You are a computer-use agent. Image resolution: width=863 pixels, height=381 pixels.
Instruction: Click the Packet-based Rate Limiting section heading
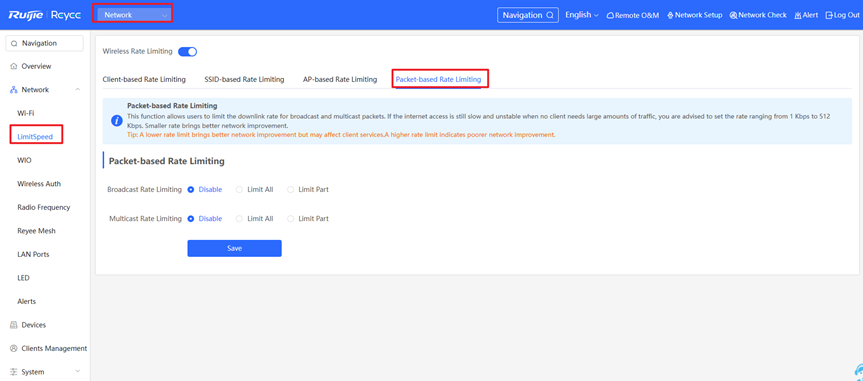click(x=167, y=161)
